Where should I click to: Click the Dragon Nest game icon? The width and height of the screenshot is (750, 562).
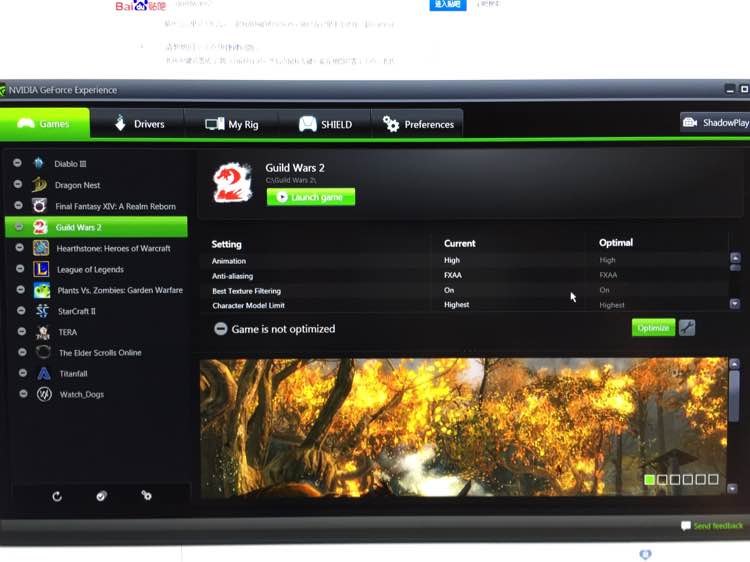click(x=39, y=184)
